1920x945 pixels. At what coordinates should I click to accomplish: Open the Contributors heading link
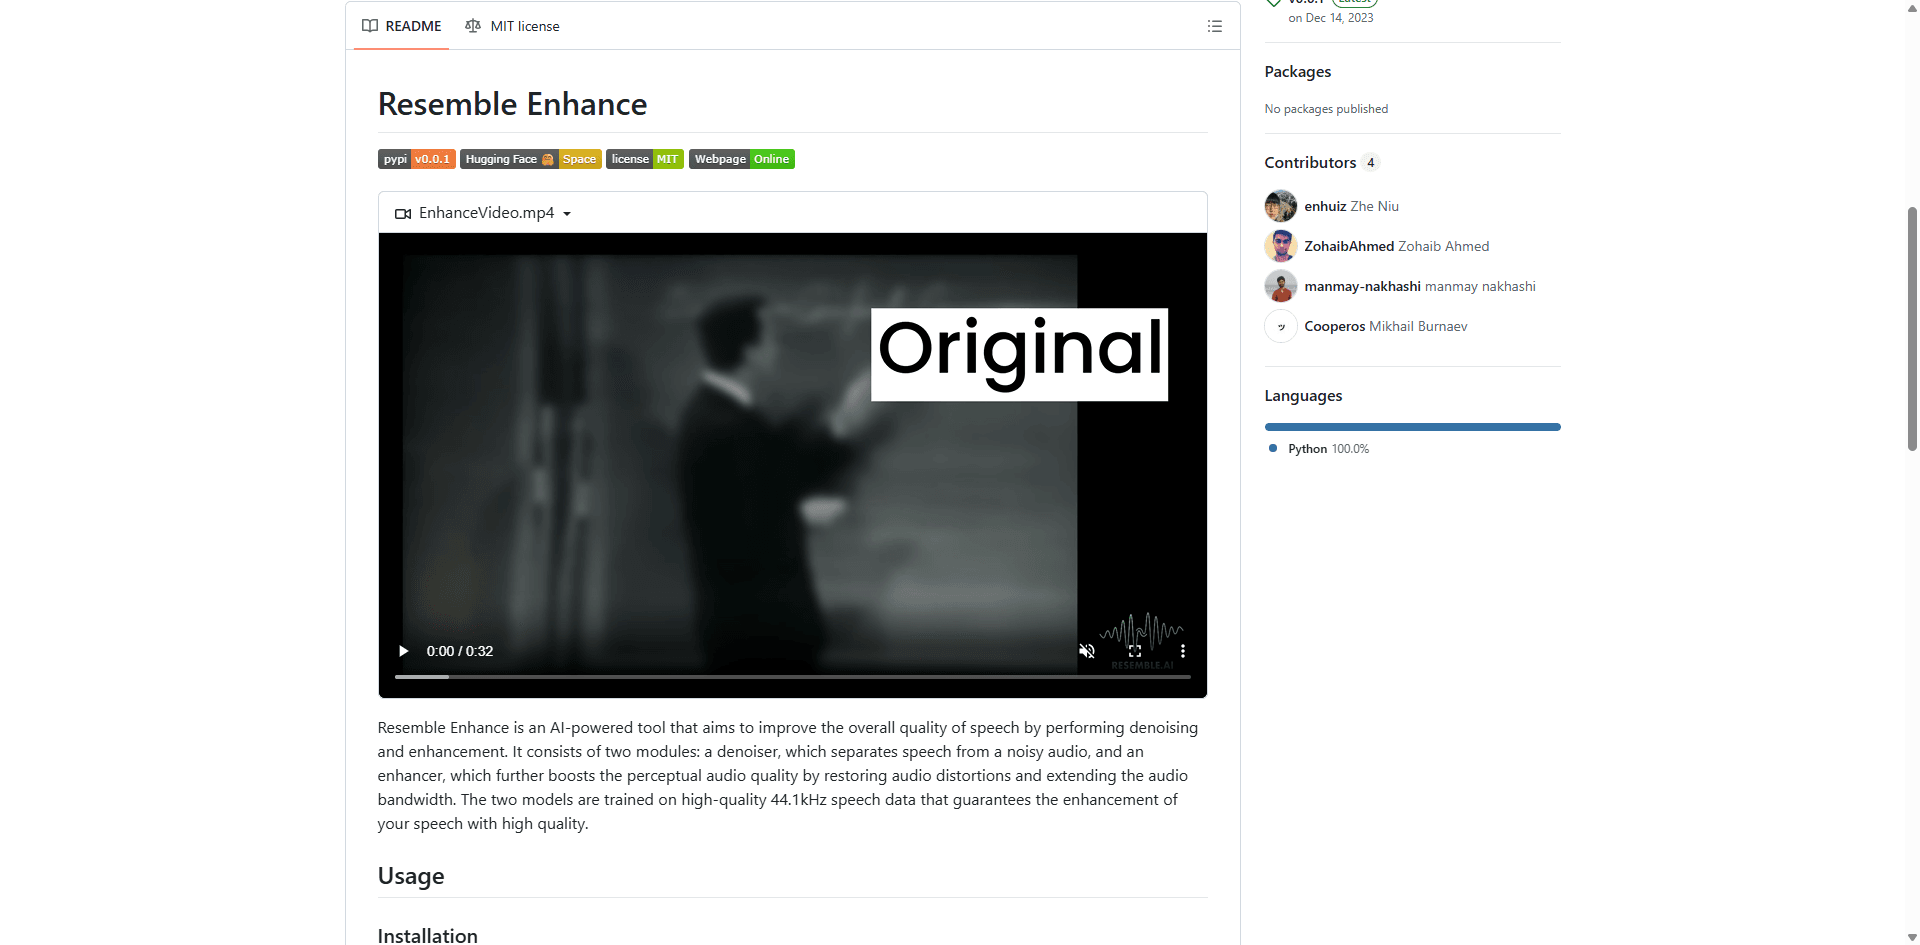coord(1310,162)
